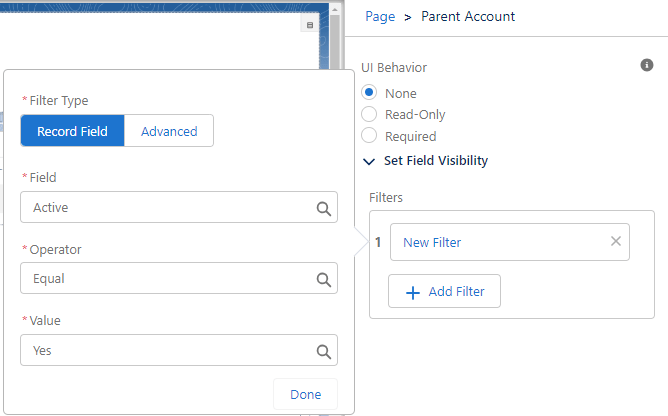Open the Value combo box showing Yes
The height and width of the screenshot is (416, 668).
point(165,351)
